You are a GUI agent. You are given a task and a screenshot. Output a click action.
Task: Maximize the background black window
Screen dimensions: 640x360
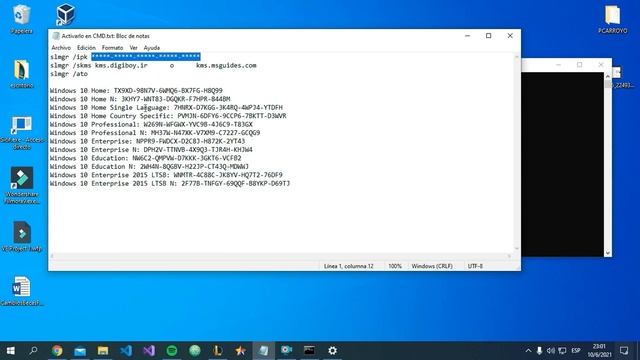580,65
